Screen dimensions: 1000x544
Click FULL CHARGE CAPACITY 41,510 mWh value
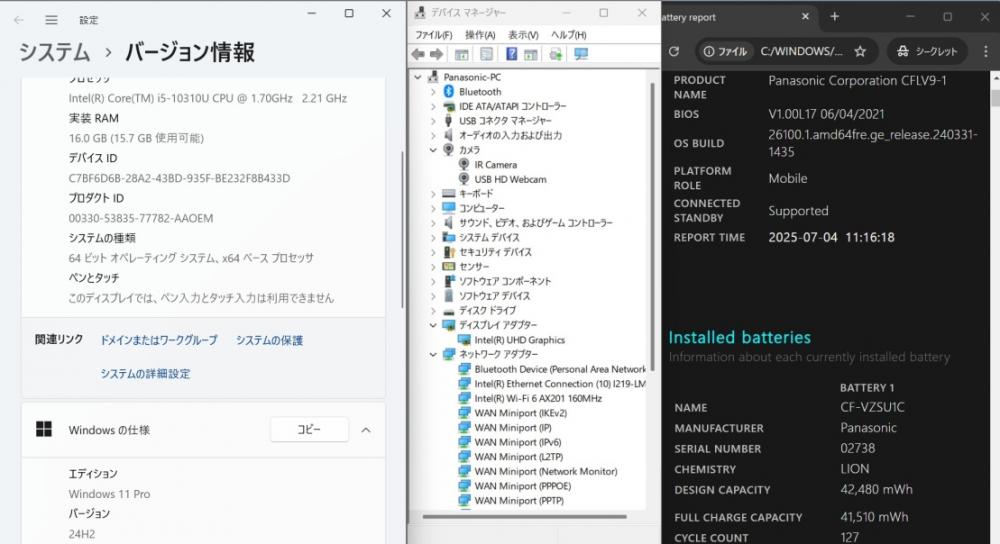tap(874, 517)
